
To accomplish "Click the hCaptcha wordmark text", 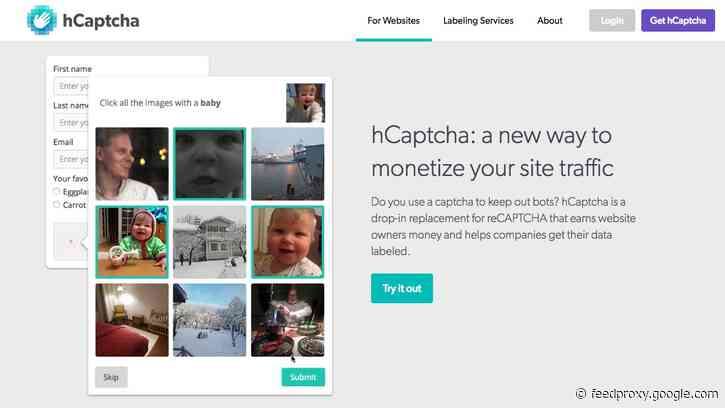I will click(x=101, y=21).
